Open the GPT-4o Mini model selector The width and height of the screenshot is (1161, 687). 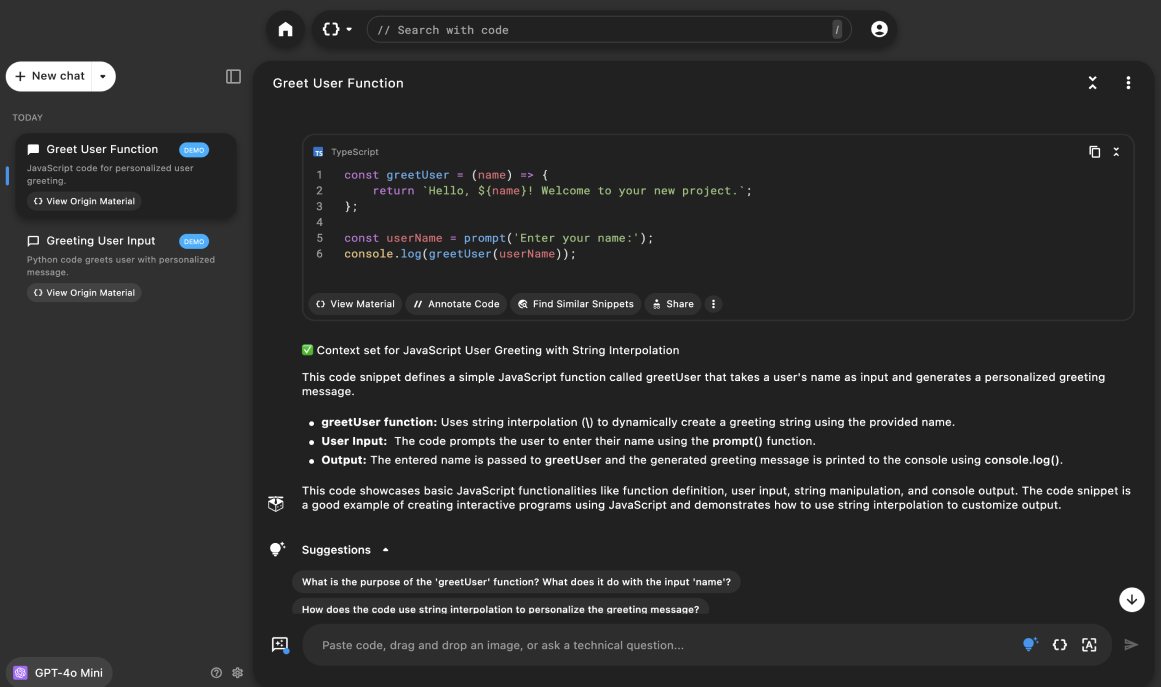coord(59,673)
